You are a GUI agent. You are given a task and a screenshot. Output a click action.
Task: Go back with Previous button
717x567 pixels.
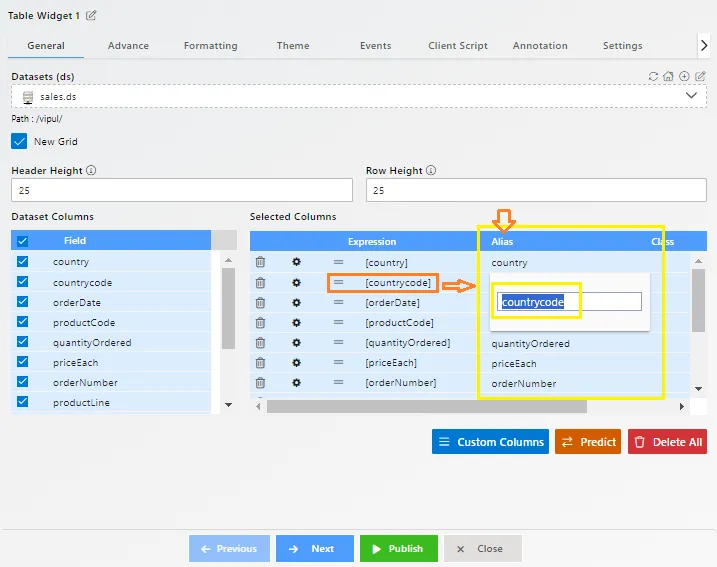(x=229, y=548)
